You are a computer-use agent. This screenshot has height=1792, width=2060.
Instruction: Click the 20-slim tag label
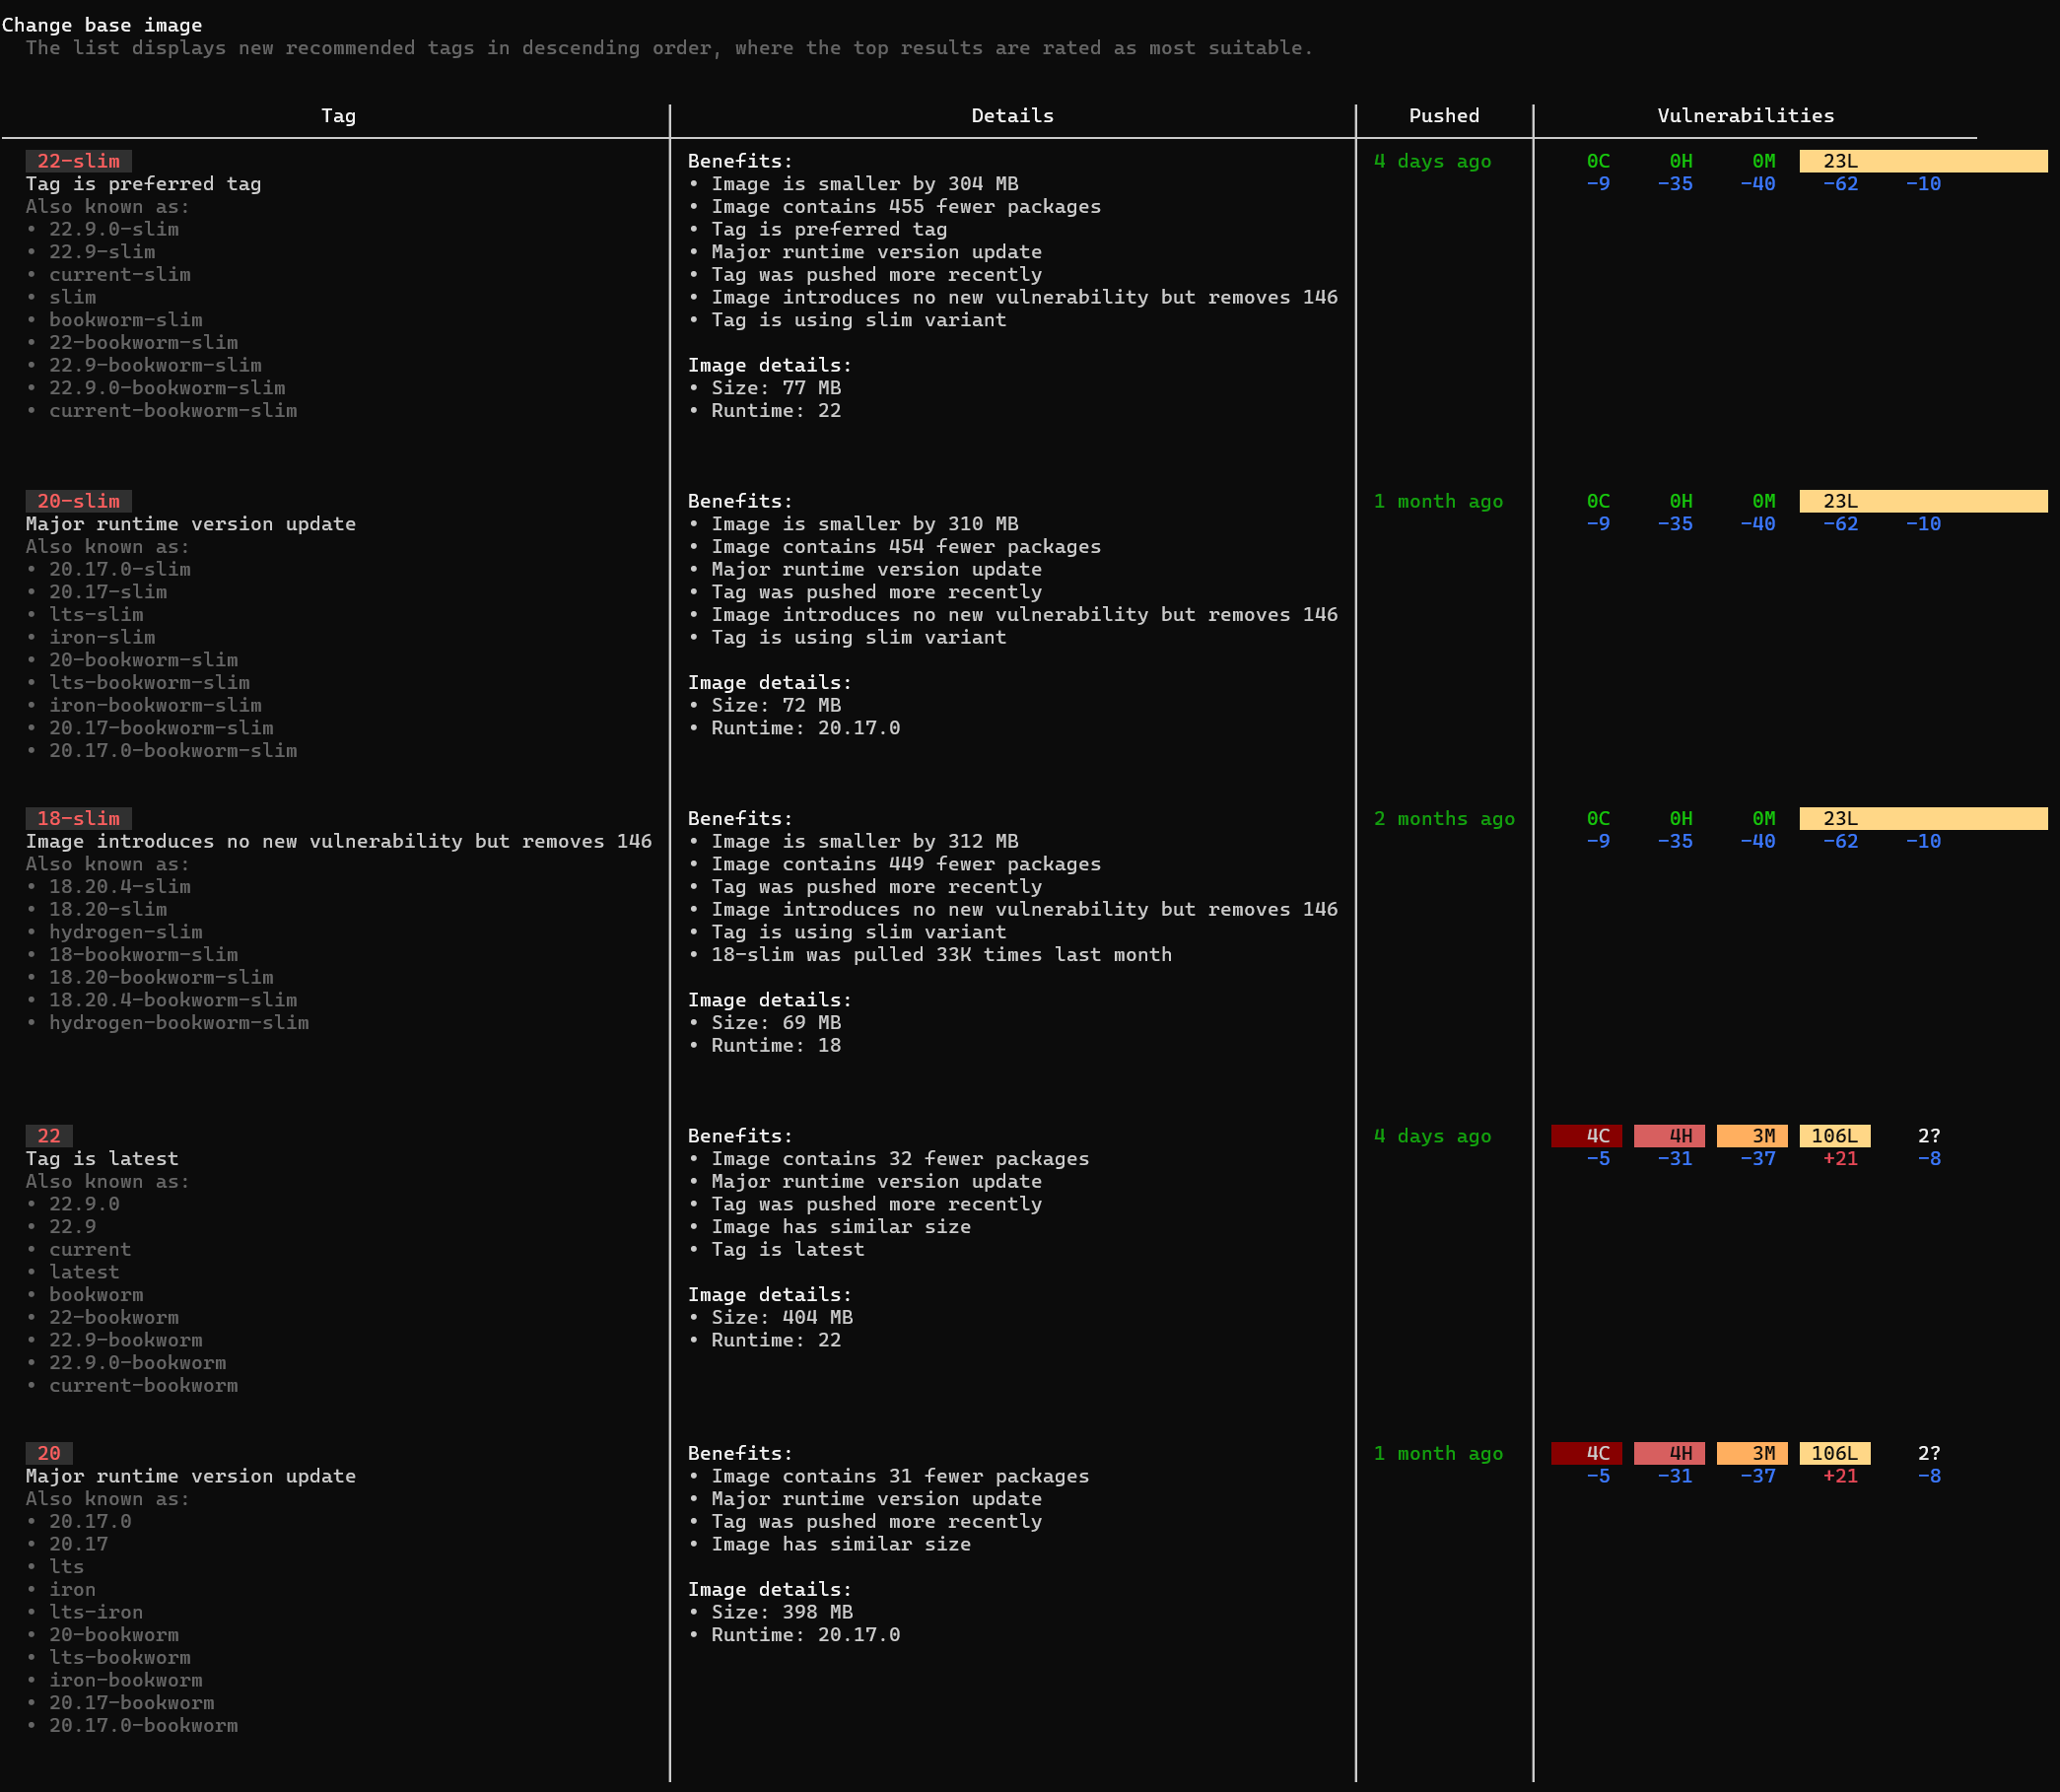pyautogui.click(x=78, y=501)
